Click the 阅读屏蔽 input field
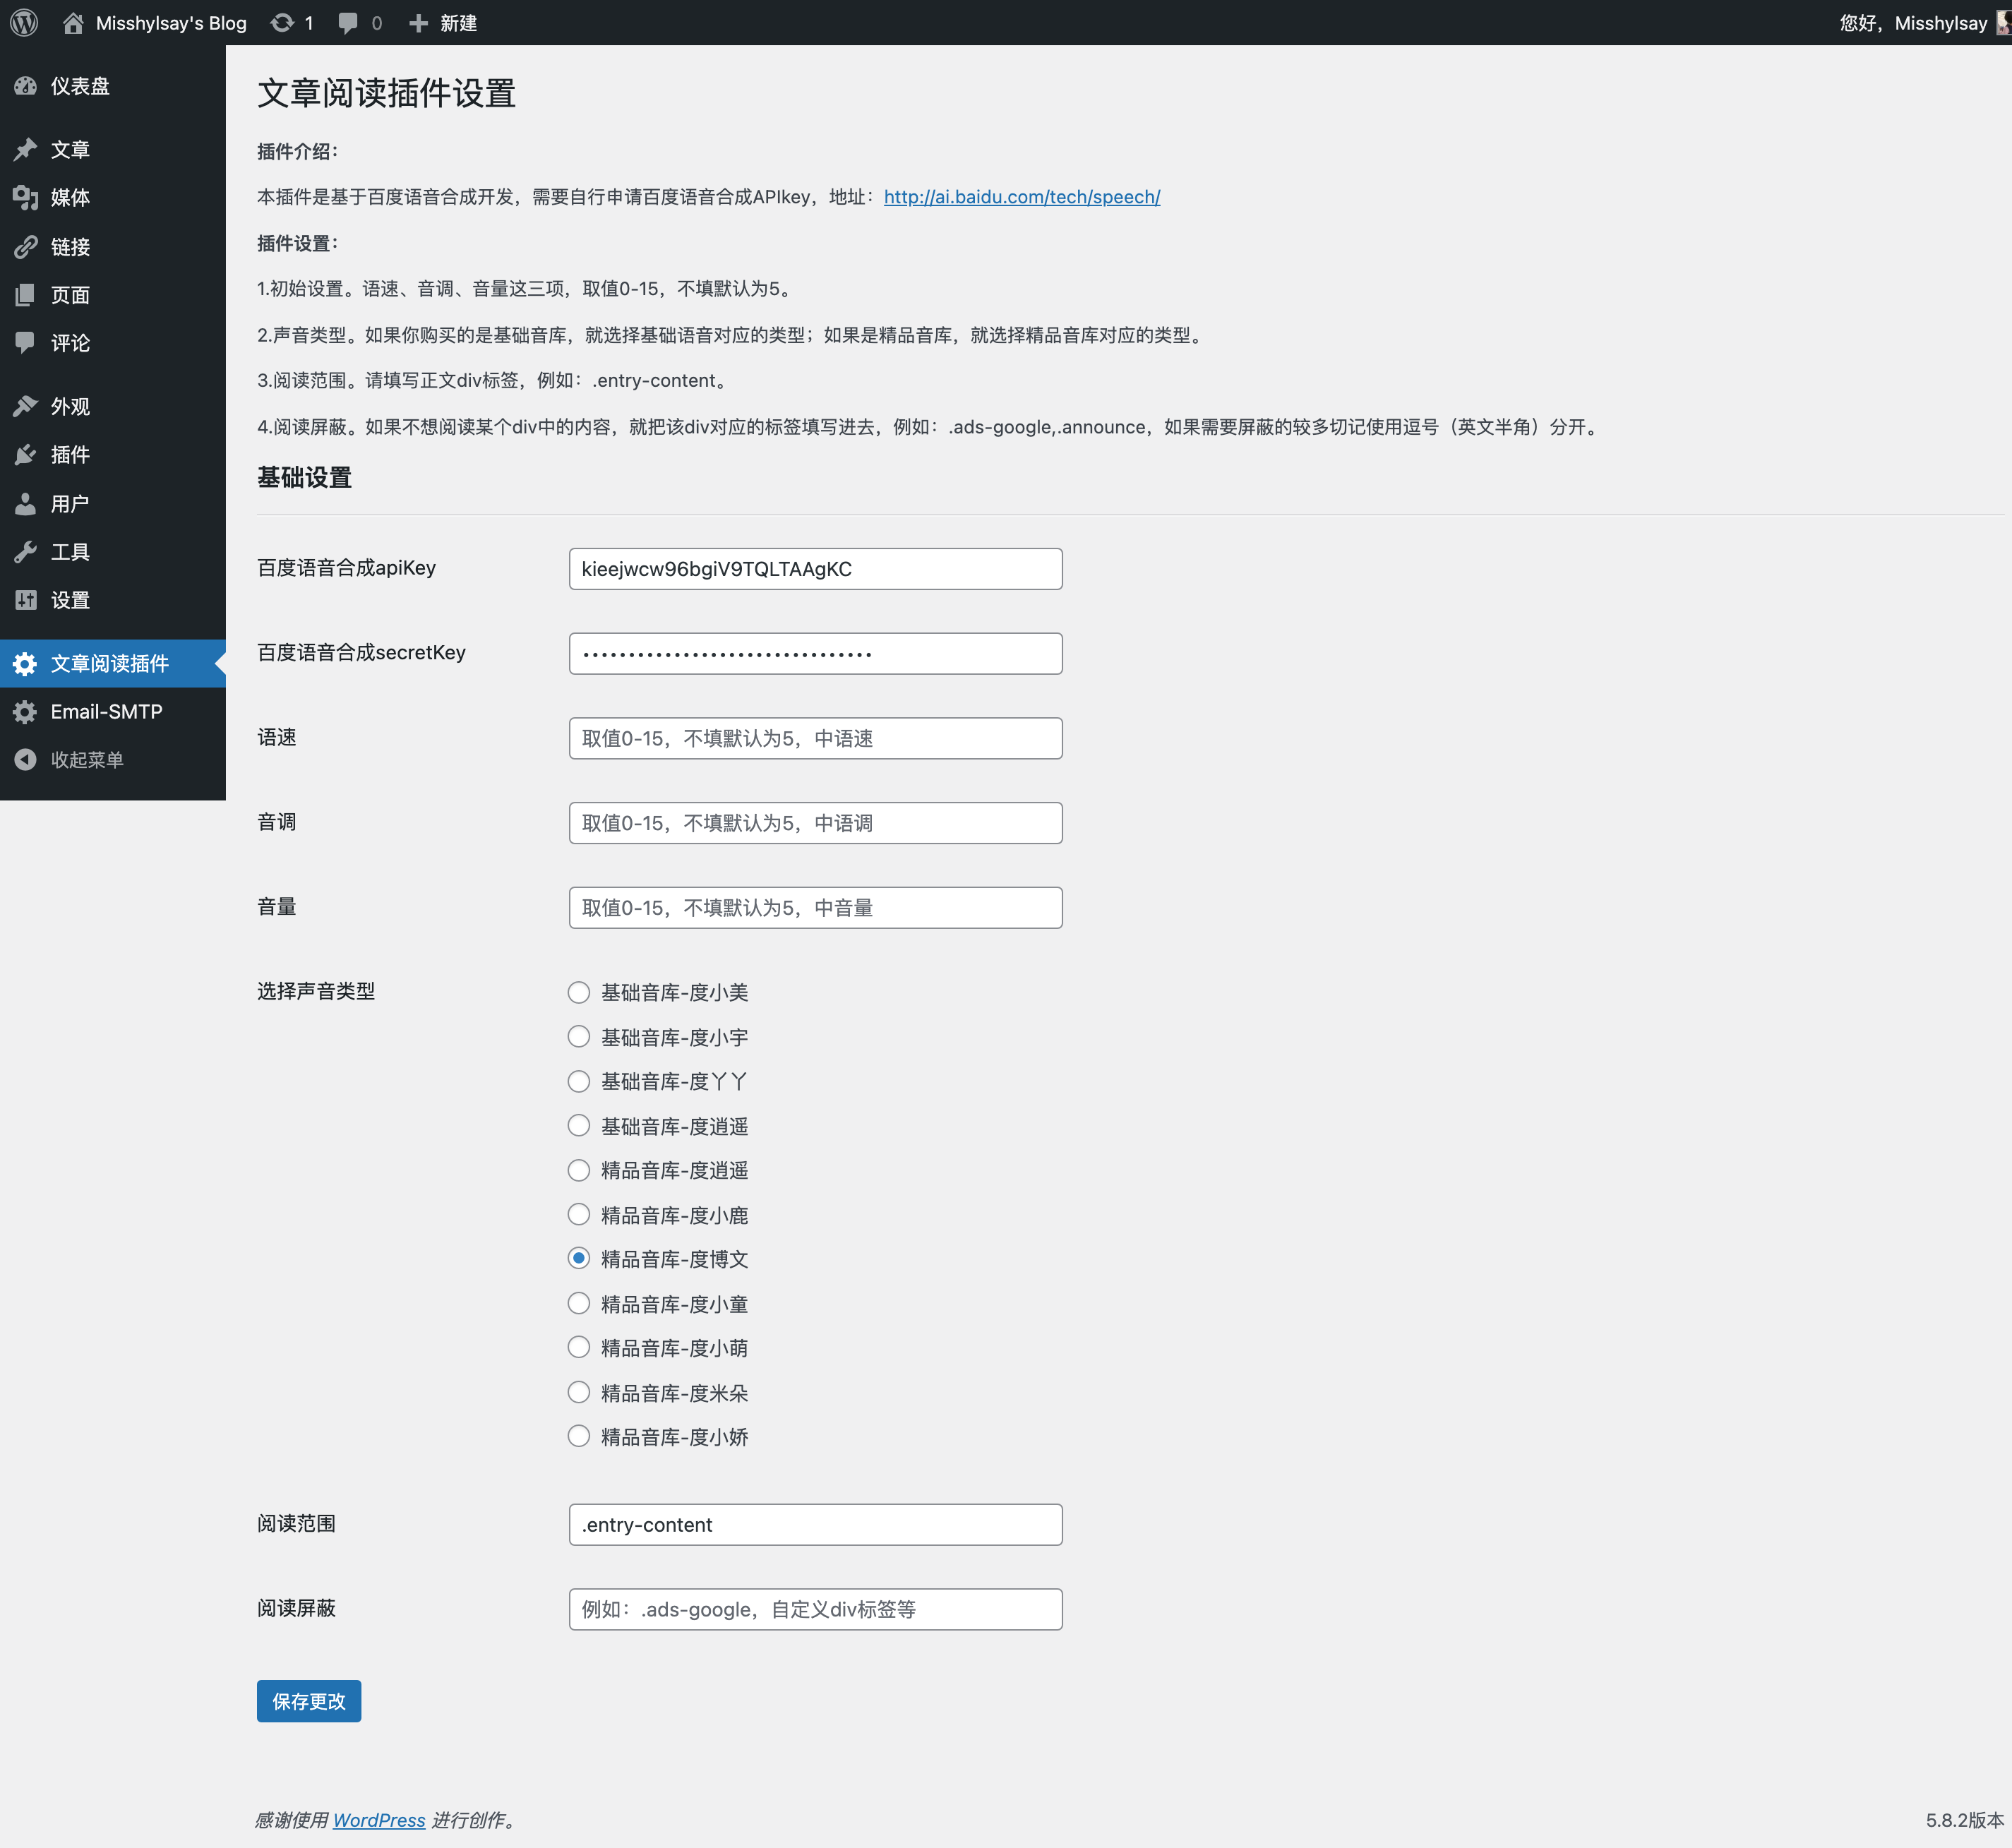The width and height of the screenshot is (2012, 1848). (815, 1609)
